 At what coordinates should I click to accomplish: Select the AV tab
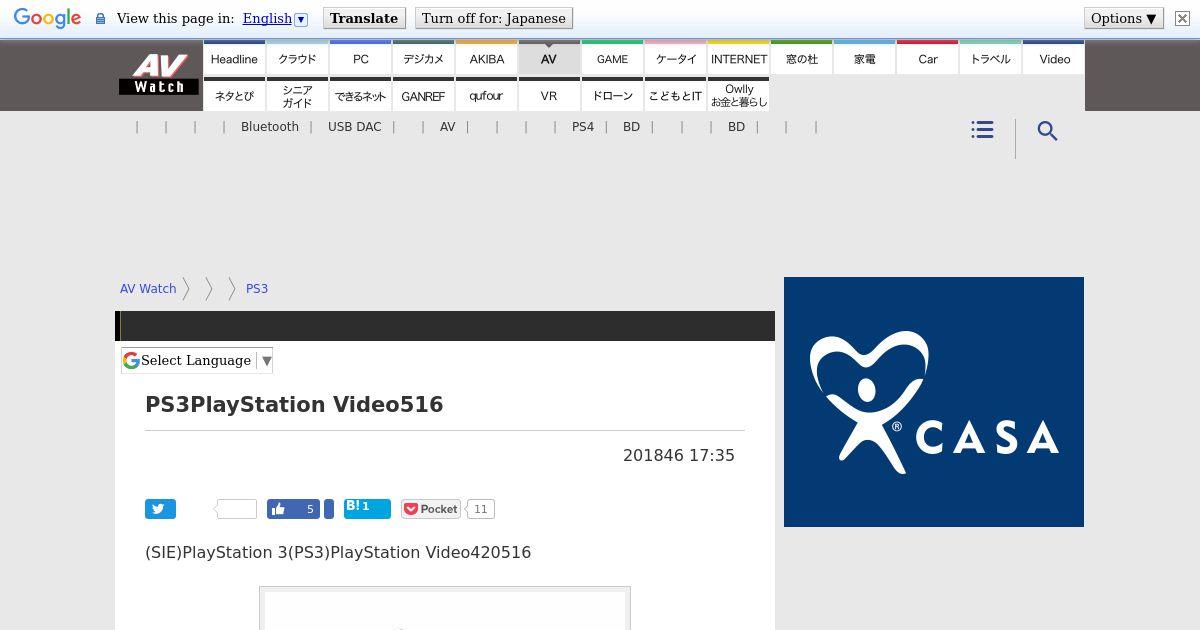pos(549,58)
